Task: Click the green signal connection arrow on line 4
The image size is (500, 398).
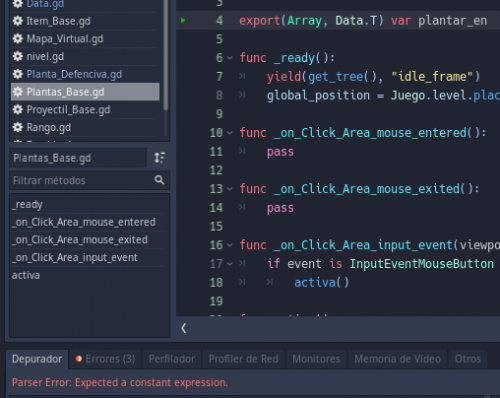Action: click(183, 20)
